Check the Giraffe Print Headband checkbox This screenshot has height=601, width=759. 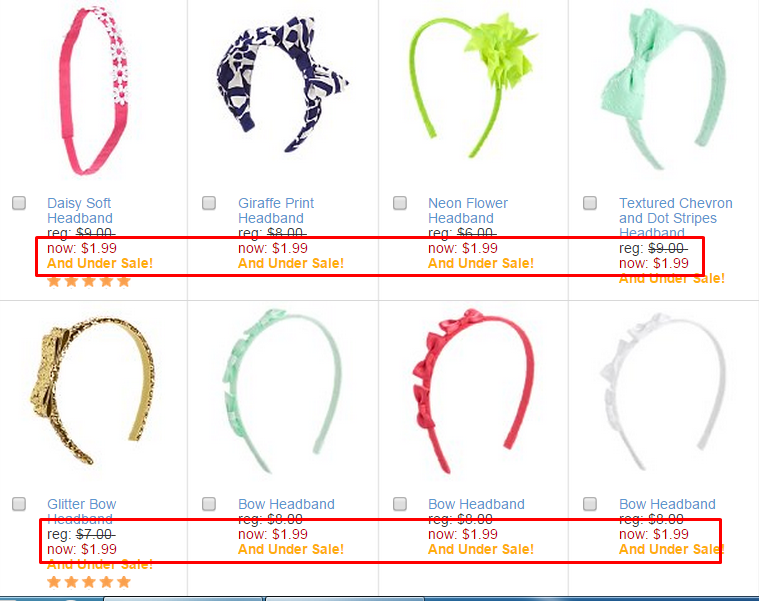209,203
